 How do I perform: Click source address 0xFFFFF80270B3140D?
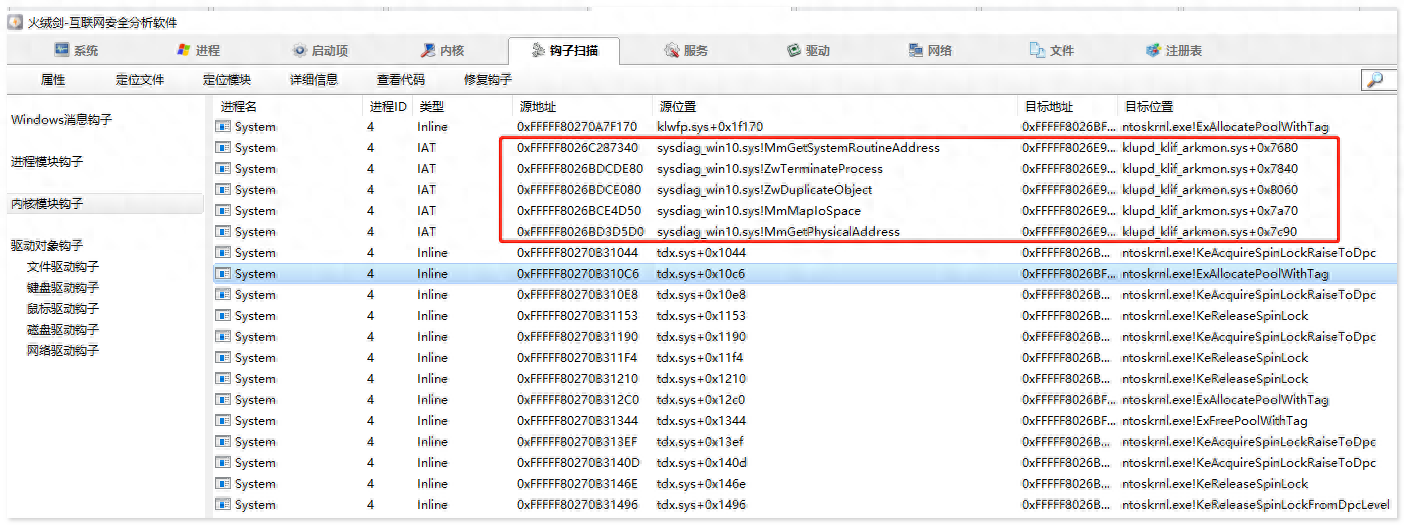(577, 463)
